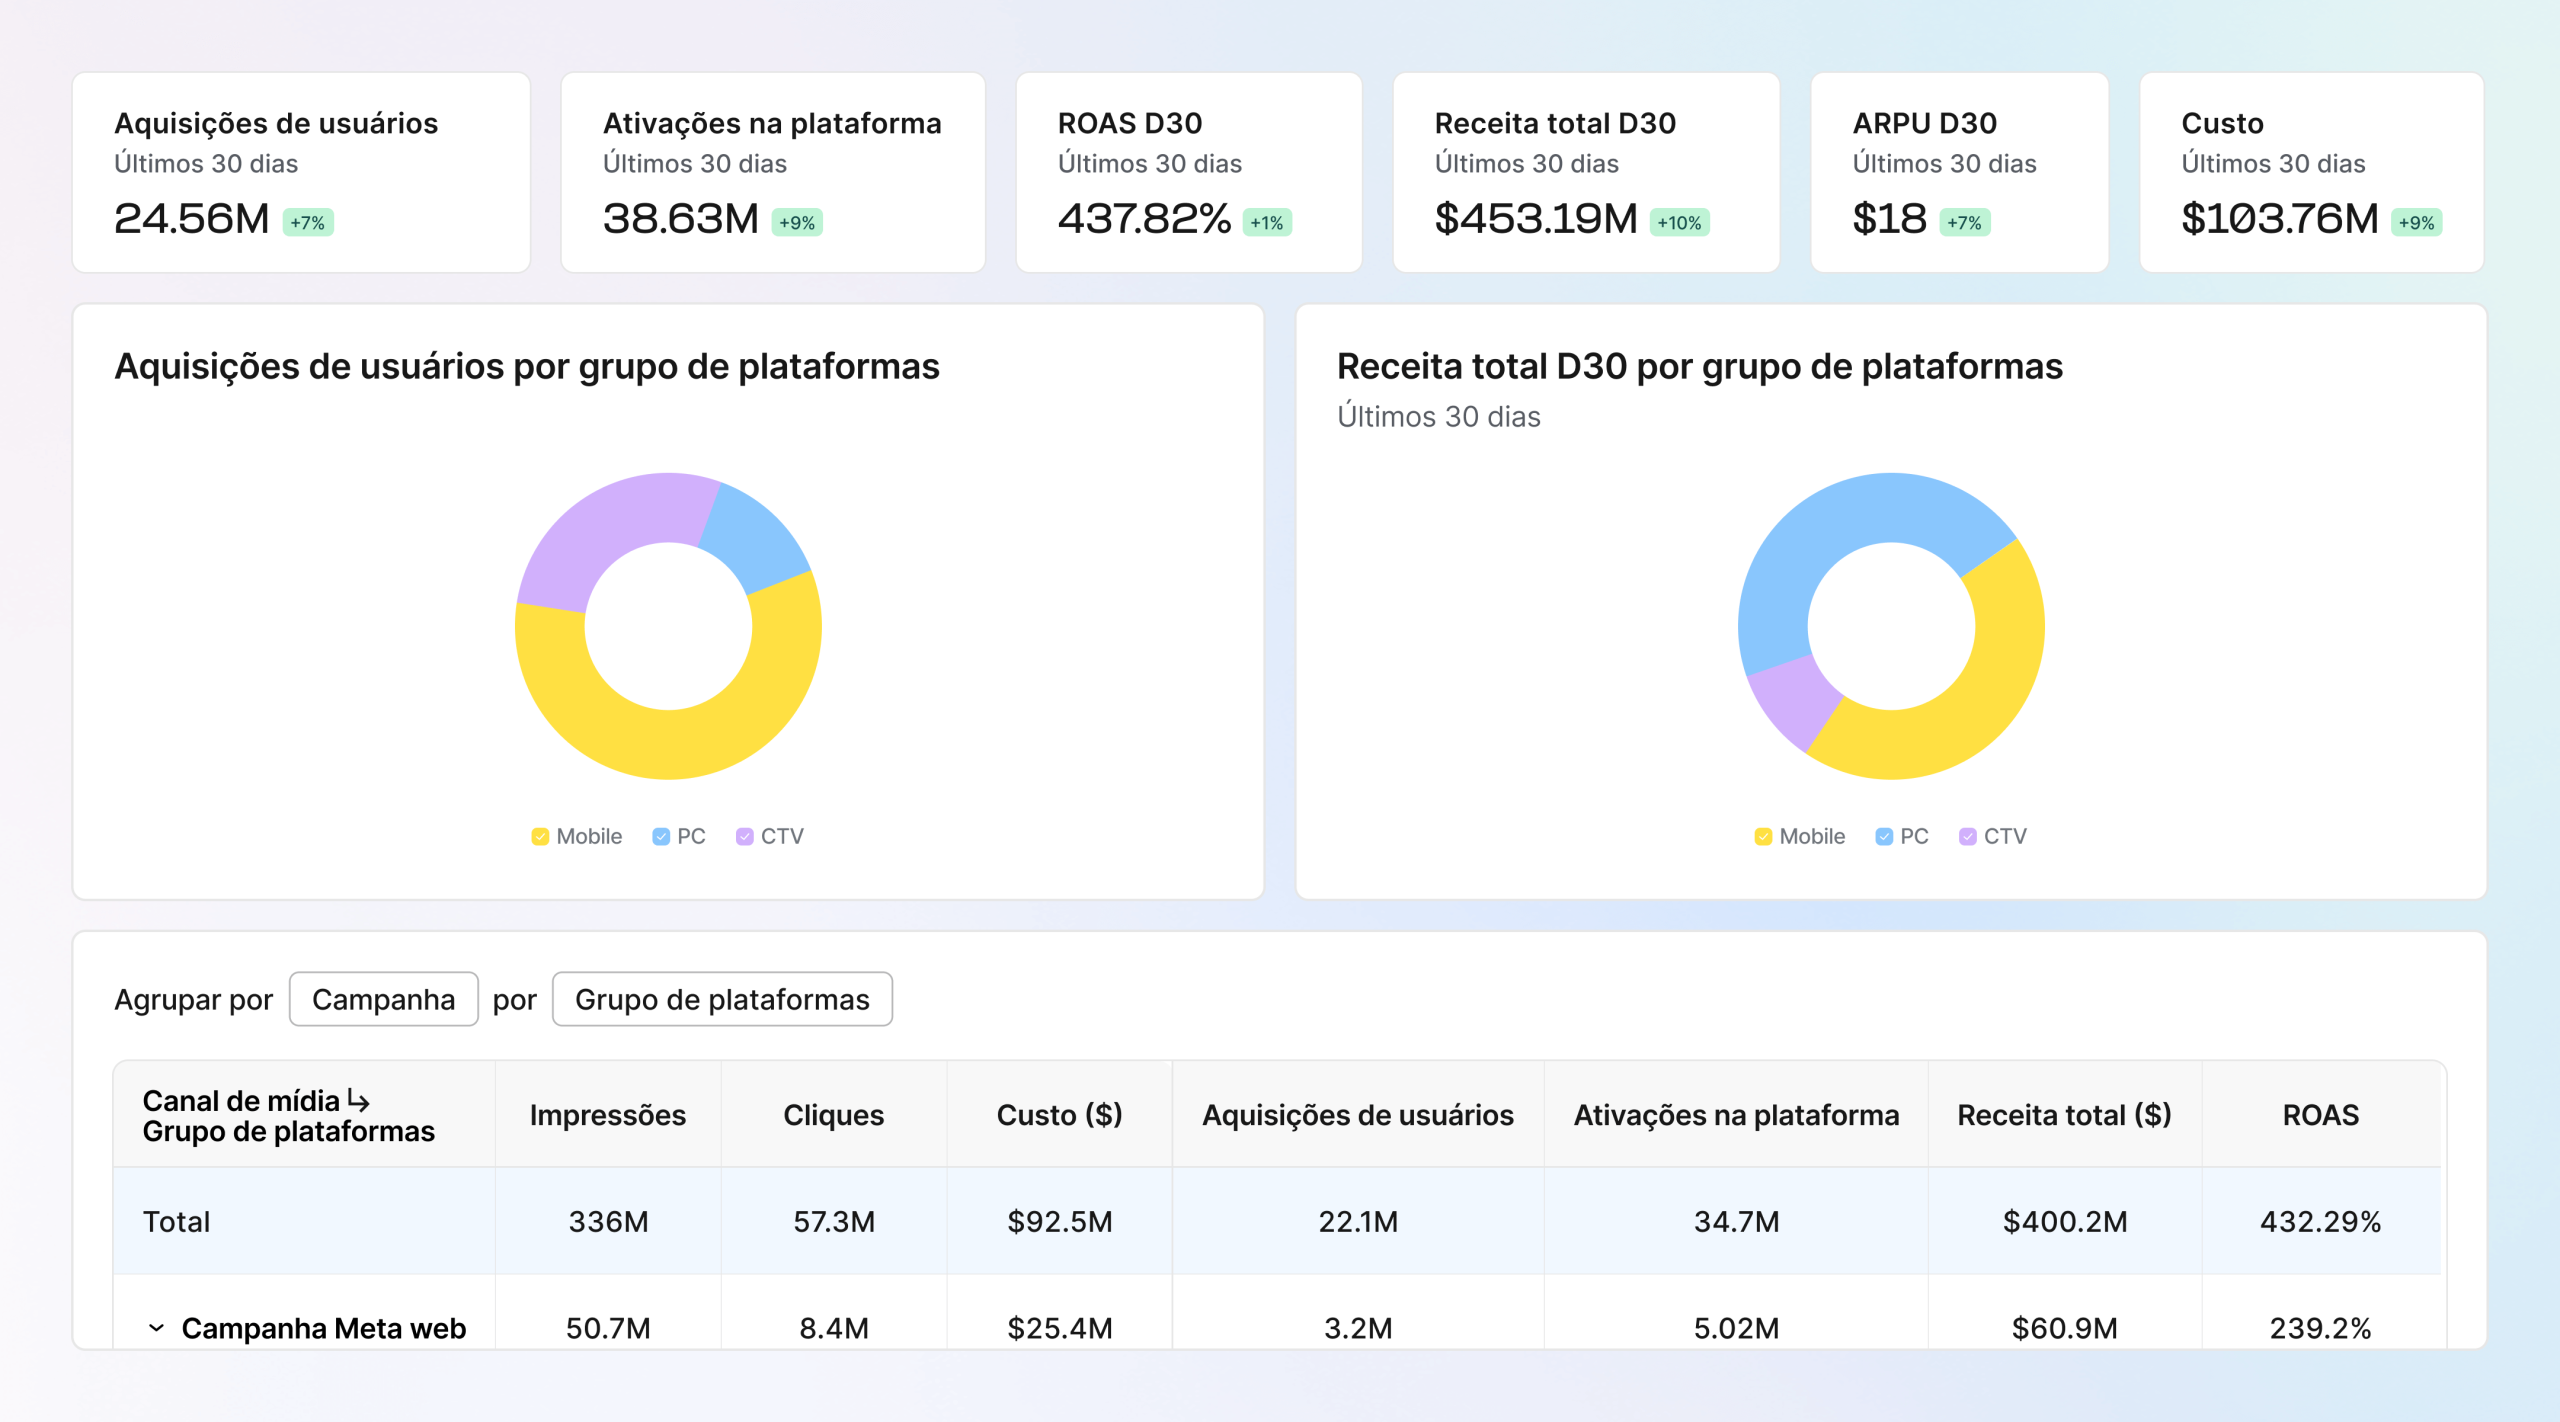The image size is (2560, 1422).
Task: Uncheck PC in the Aquisições chart legend
Action: (x=661, y=836)
